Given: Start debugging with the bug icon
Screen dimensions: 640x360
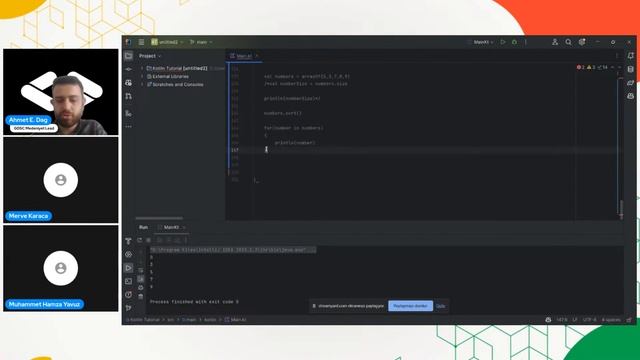Looking at the screenshot, I should (514, 42).
